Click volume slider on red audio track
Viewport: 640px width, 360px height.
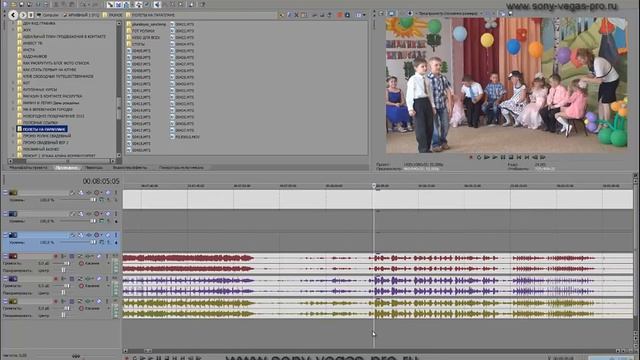pos(67,263)
